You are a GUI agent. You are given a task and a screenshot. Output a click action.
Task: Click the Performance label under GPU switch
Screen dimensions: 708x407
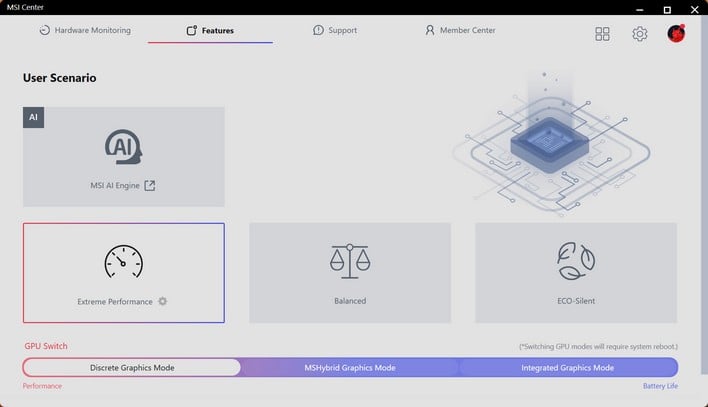tap(42, 386)
